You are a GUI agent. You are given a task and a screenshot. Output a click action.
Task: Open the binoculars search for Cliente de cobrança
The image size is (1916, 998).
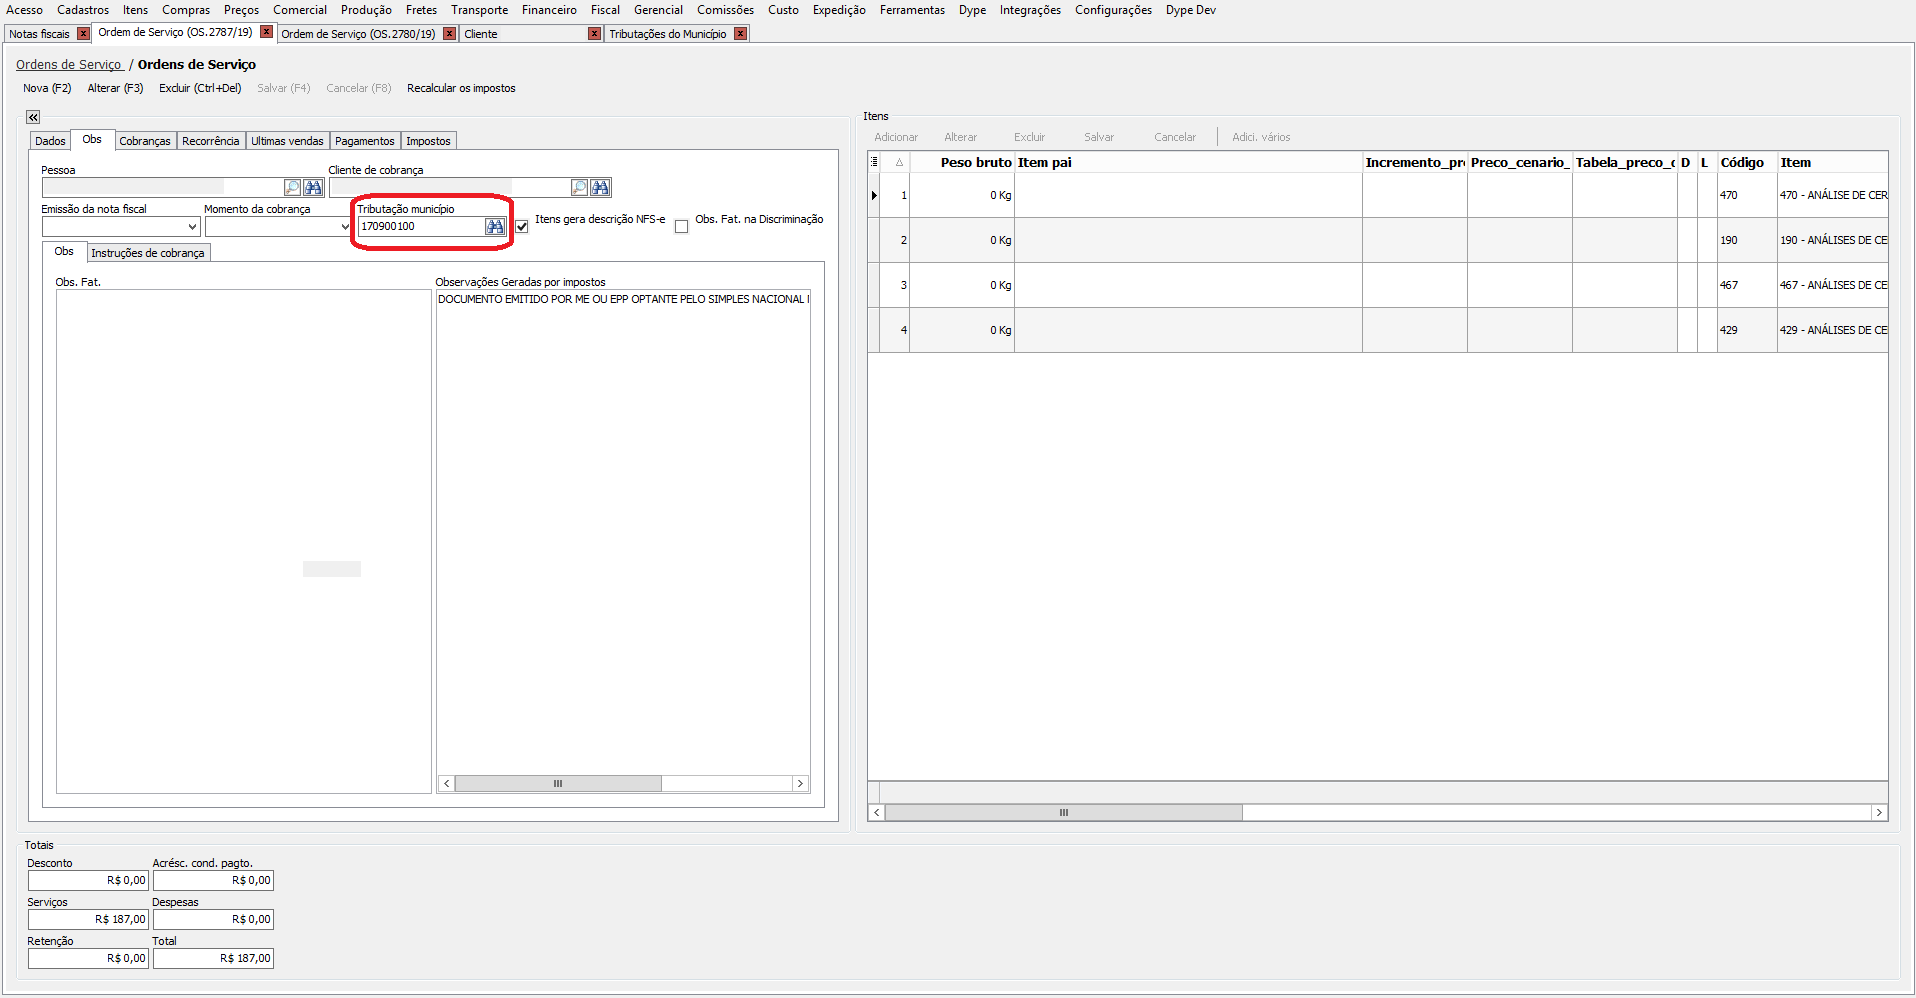(600, 187)
